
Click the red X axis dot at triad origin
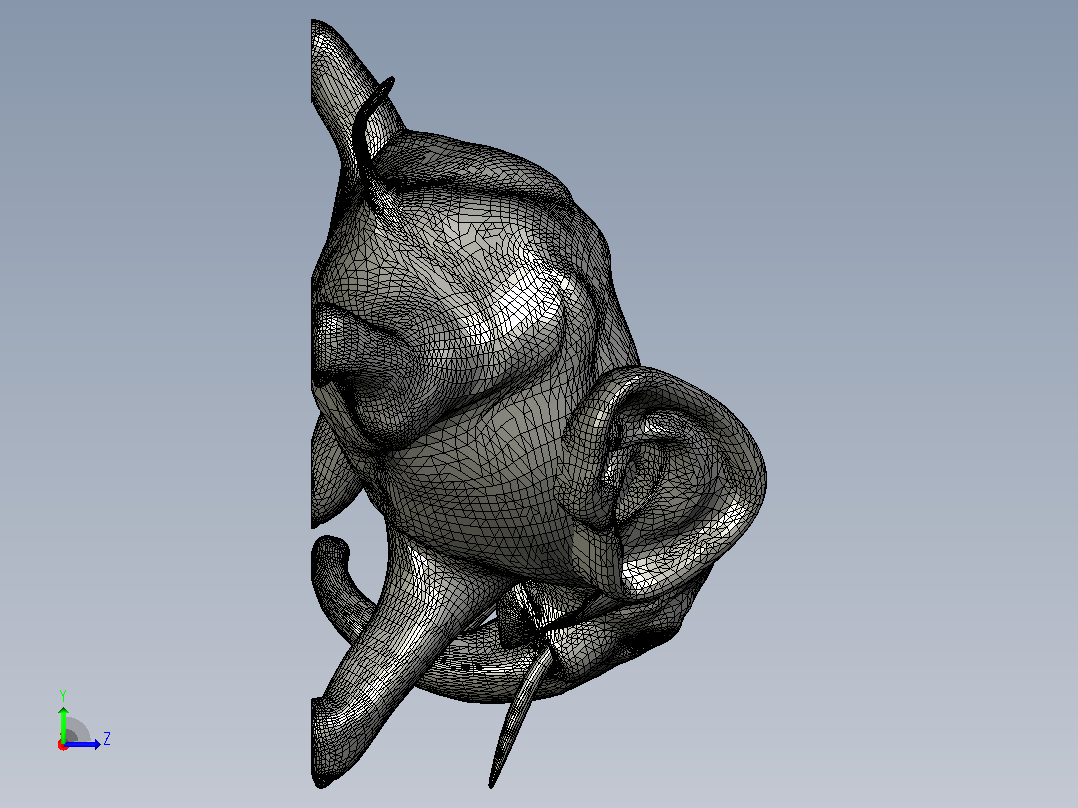63,745
